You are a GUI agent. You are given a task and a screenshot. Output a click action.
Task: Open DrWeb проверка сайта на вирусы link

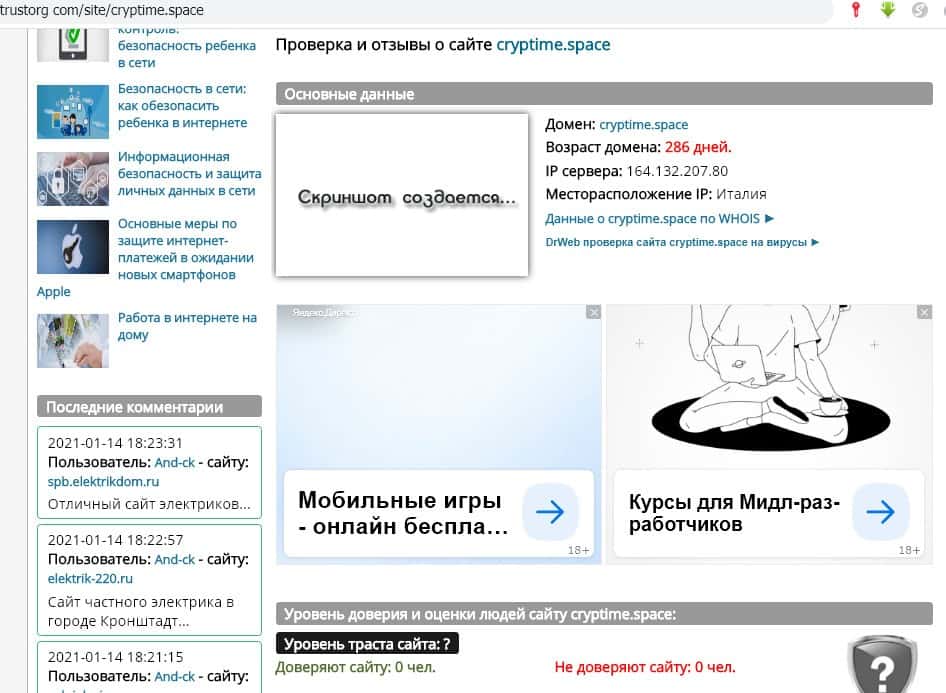[x=682, y=242]
